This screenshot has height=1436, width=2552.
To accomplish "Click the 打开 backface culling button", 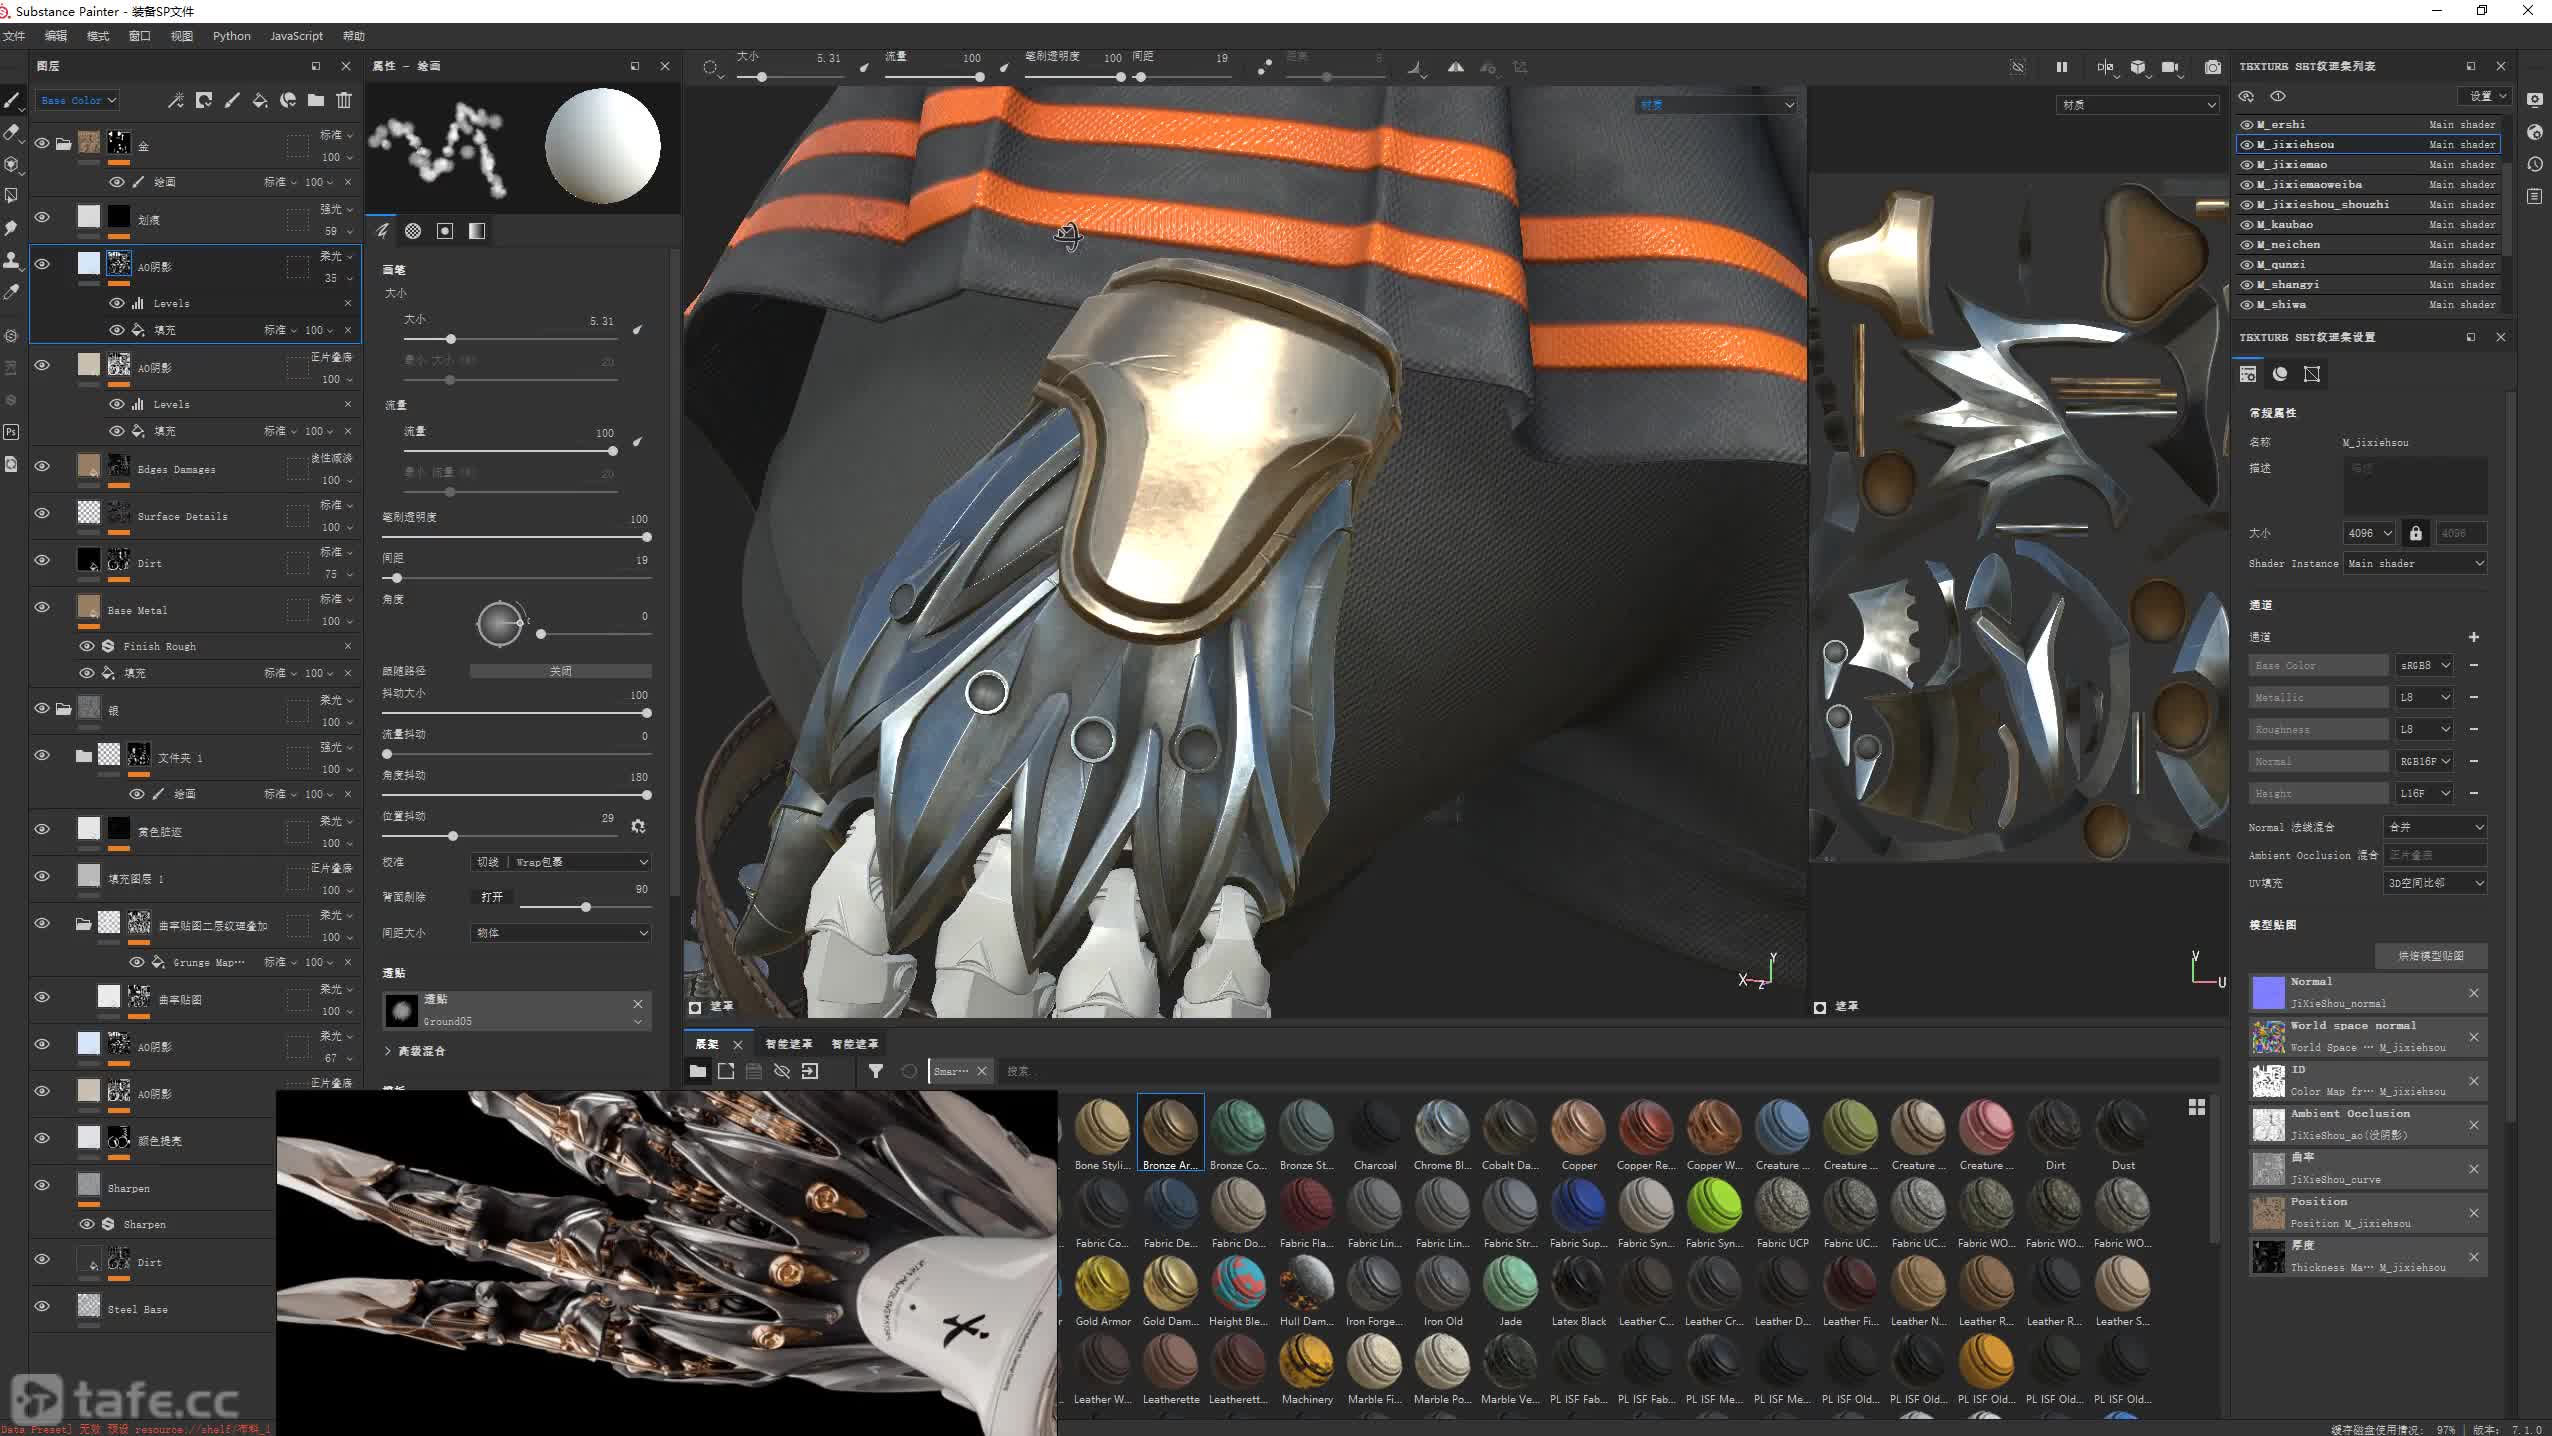I will tap(492, 897).
